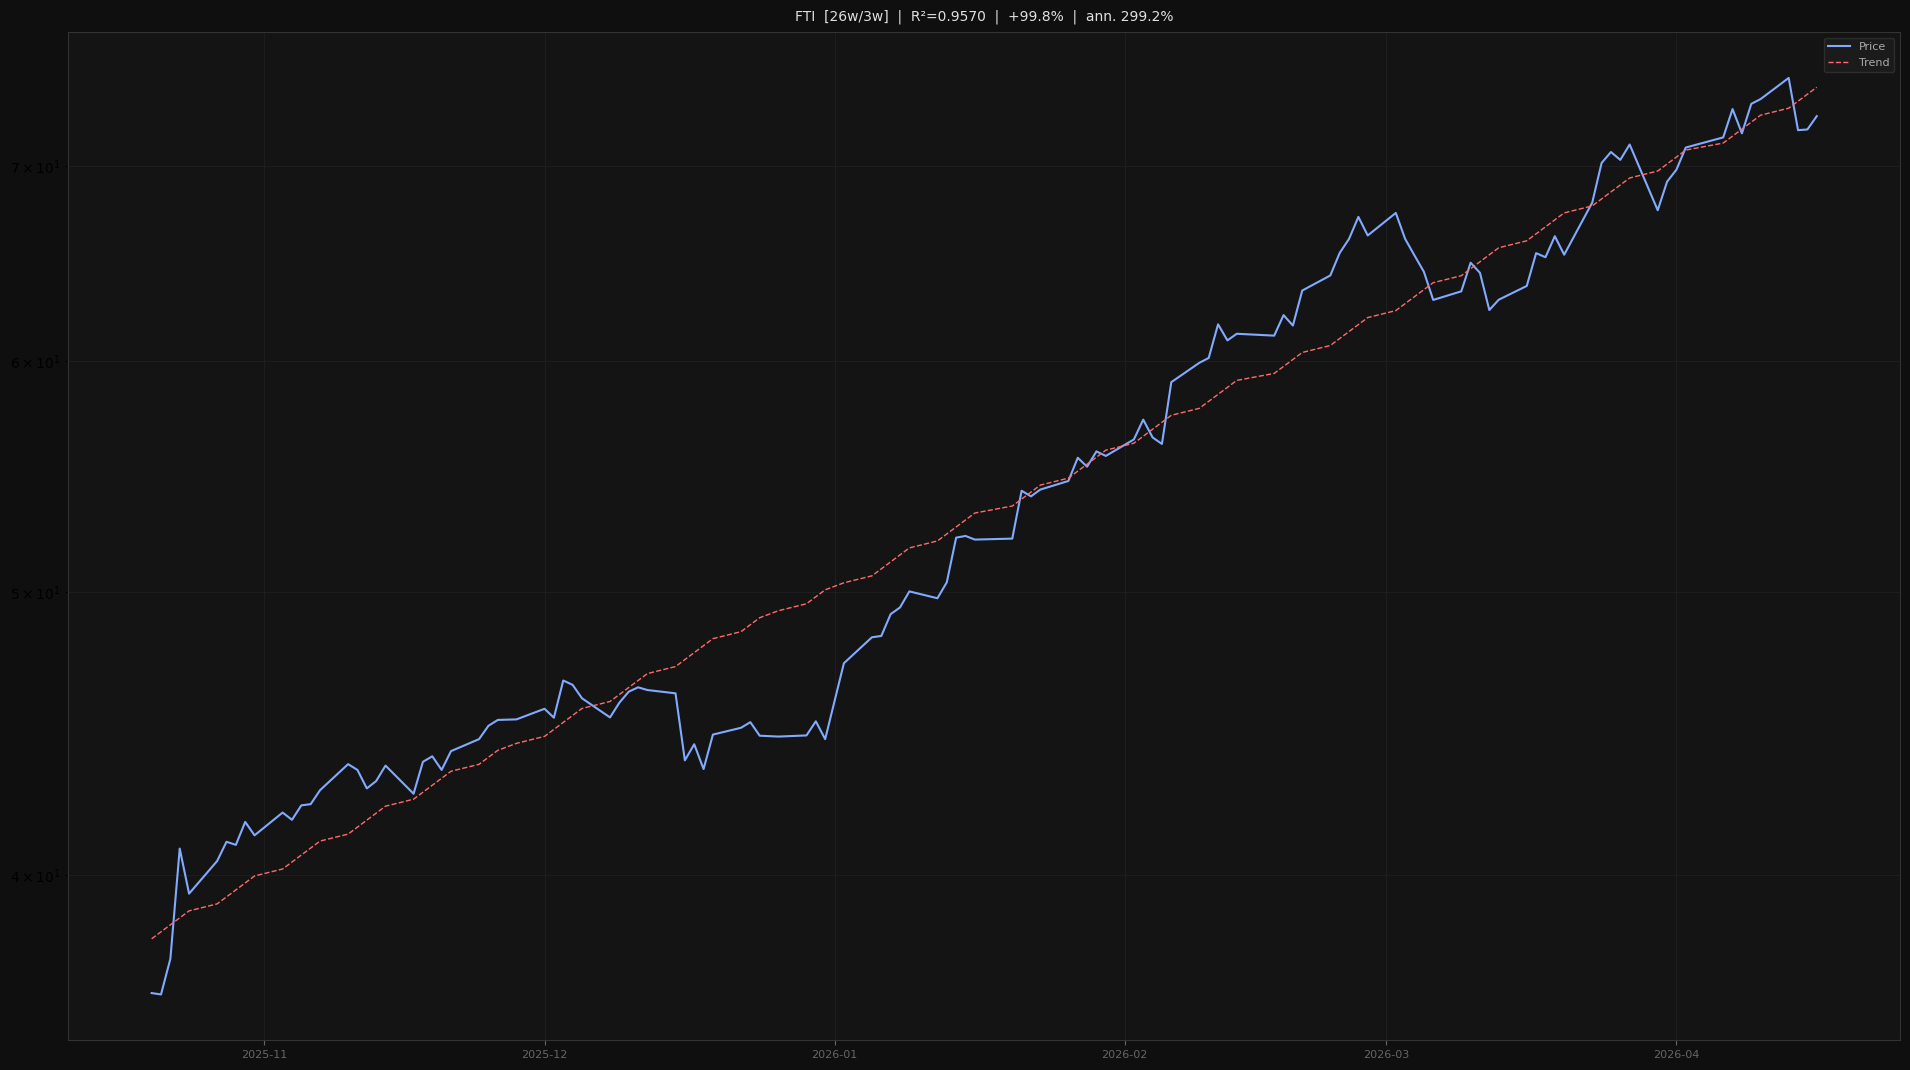Select the FTI [26w/3w] label in title
This screenshot has width=1910, height=1070.
coord(840,16)
